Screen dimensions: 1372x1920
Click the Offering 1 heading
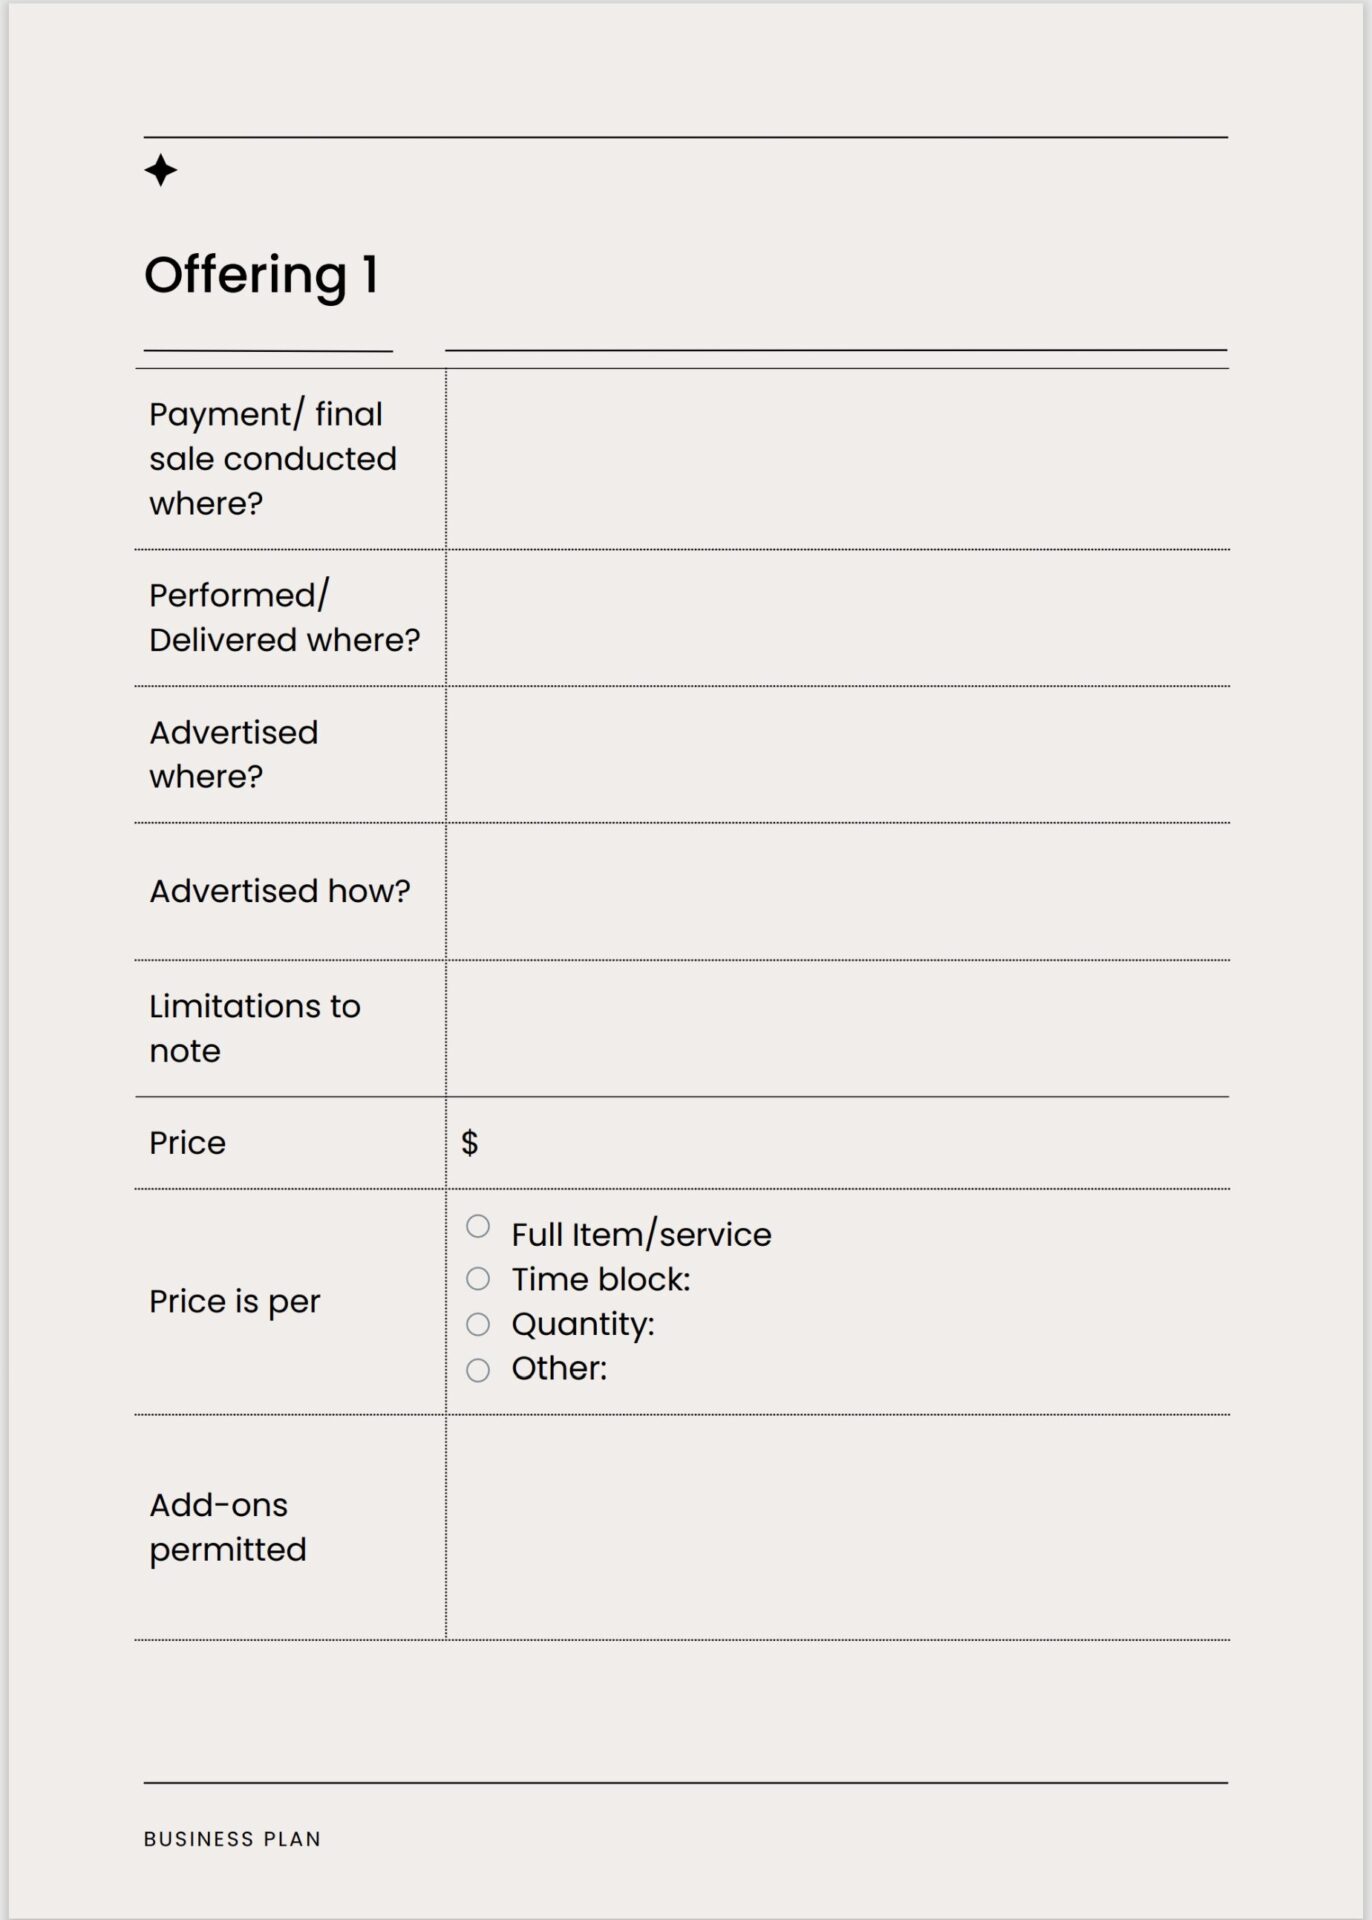(x=261, y=275)
